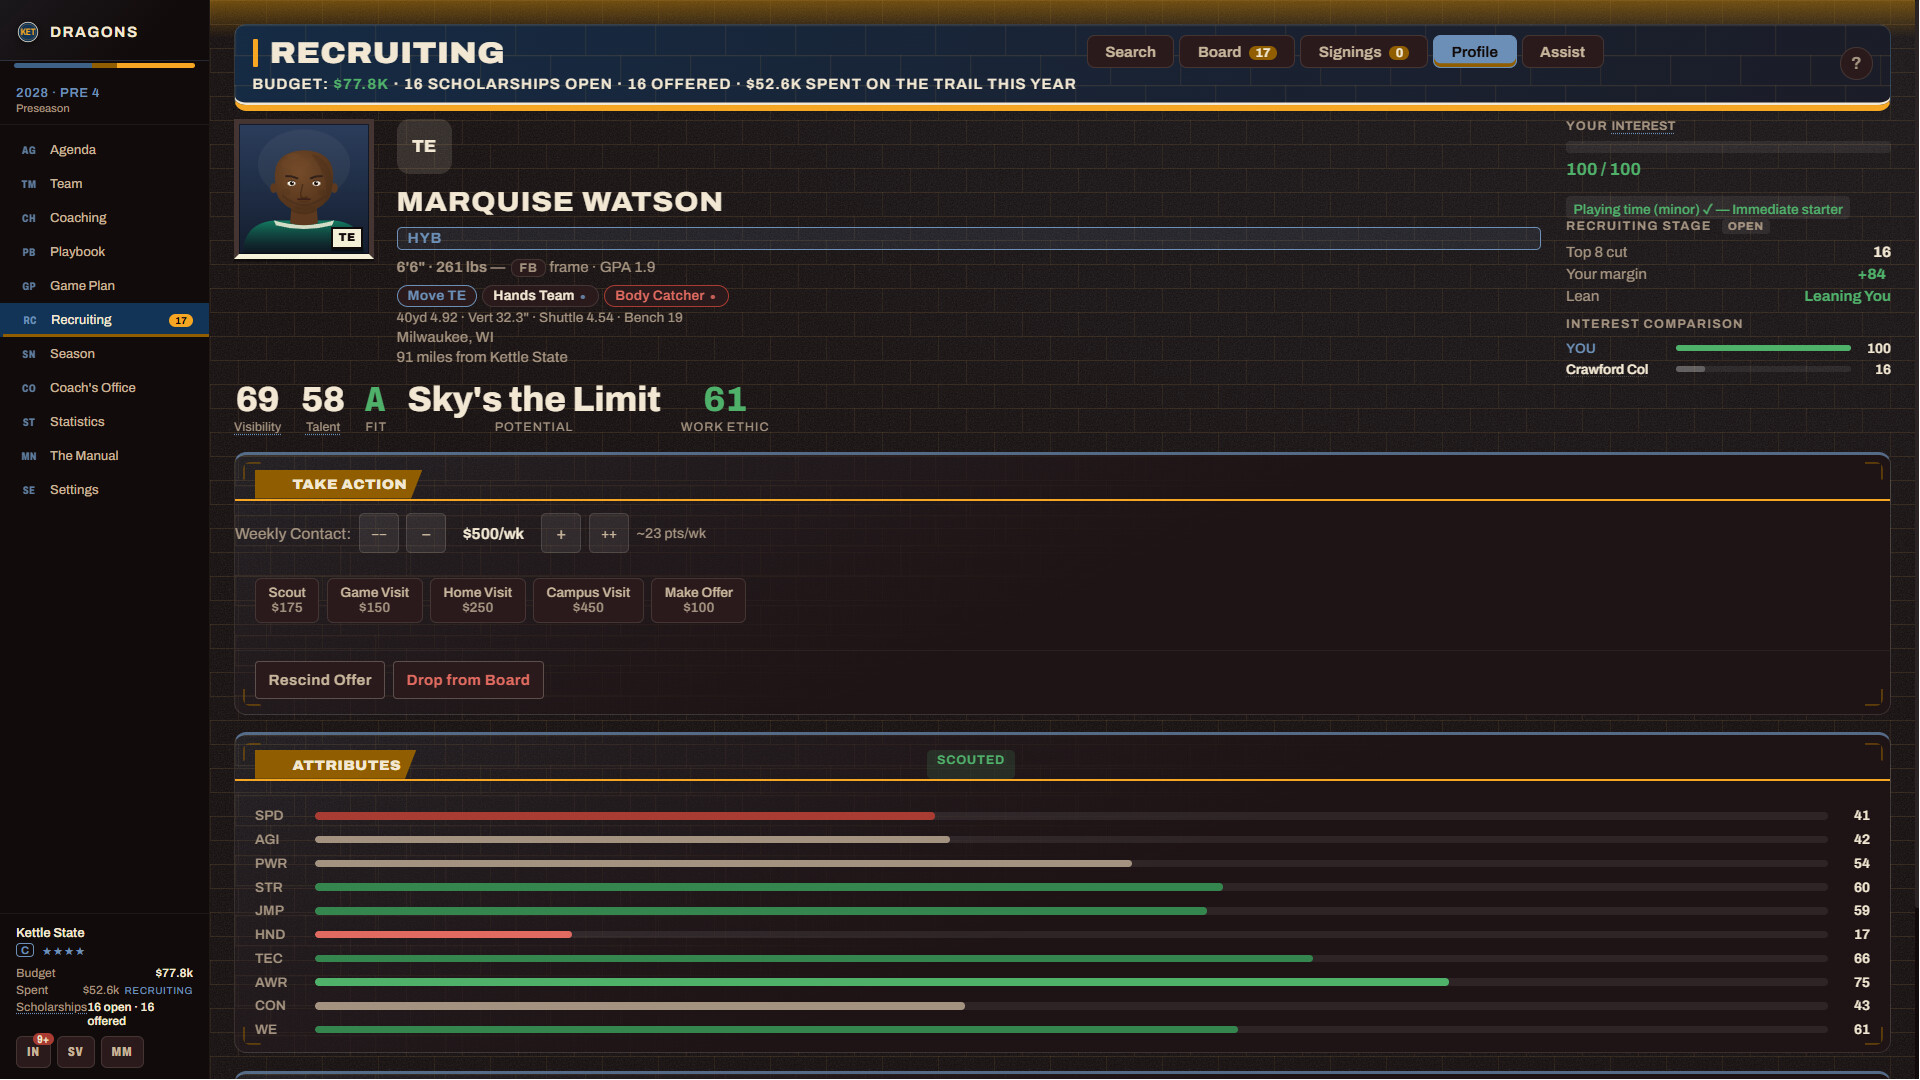Open the help question mark button

[1856, 64]
